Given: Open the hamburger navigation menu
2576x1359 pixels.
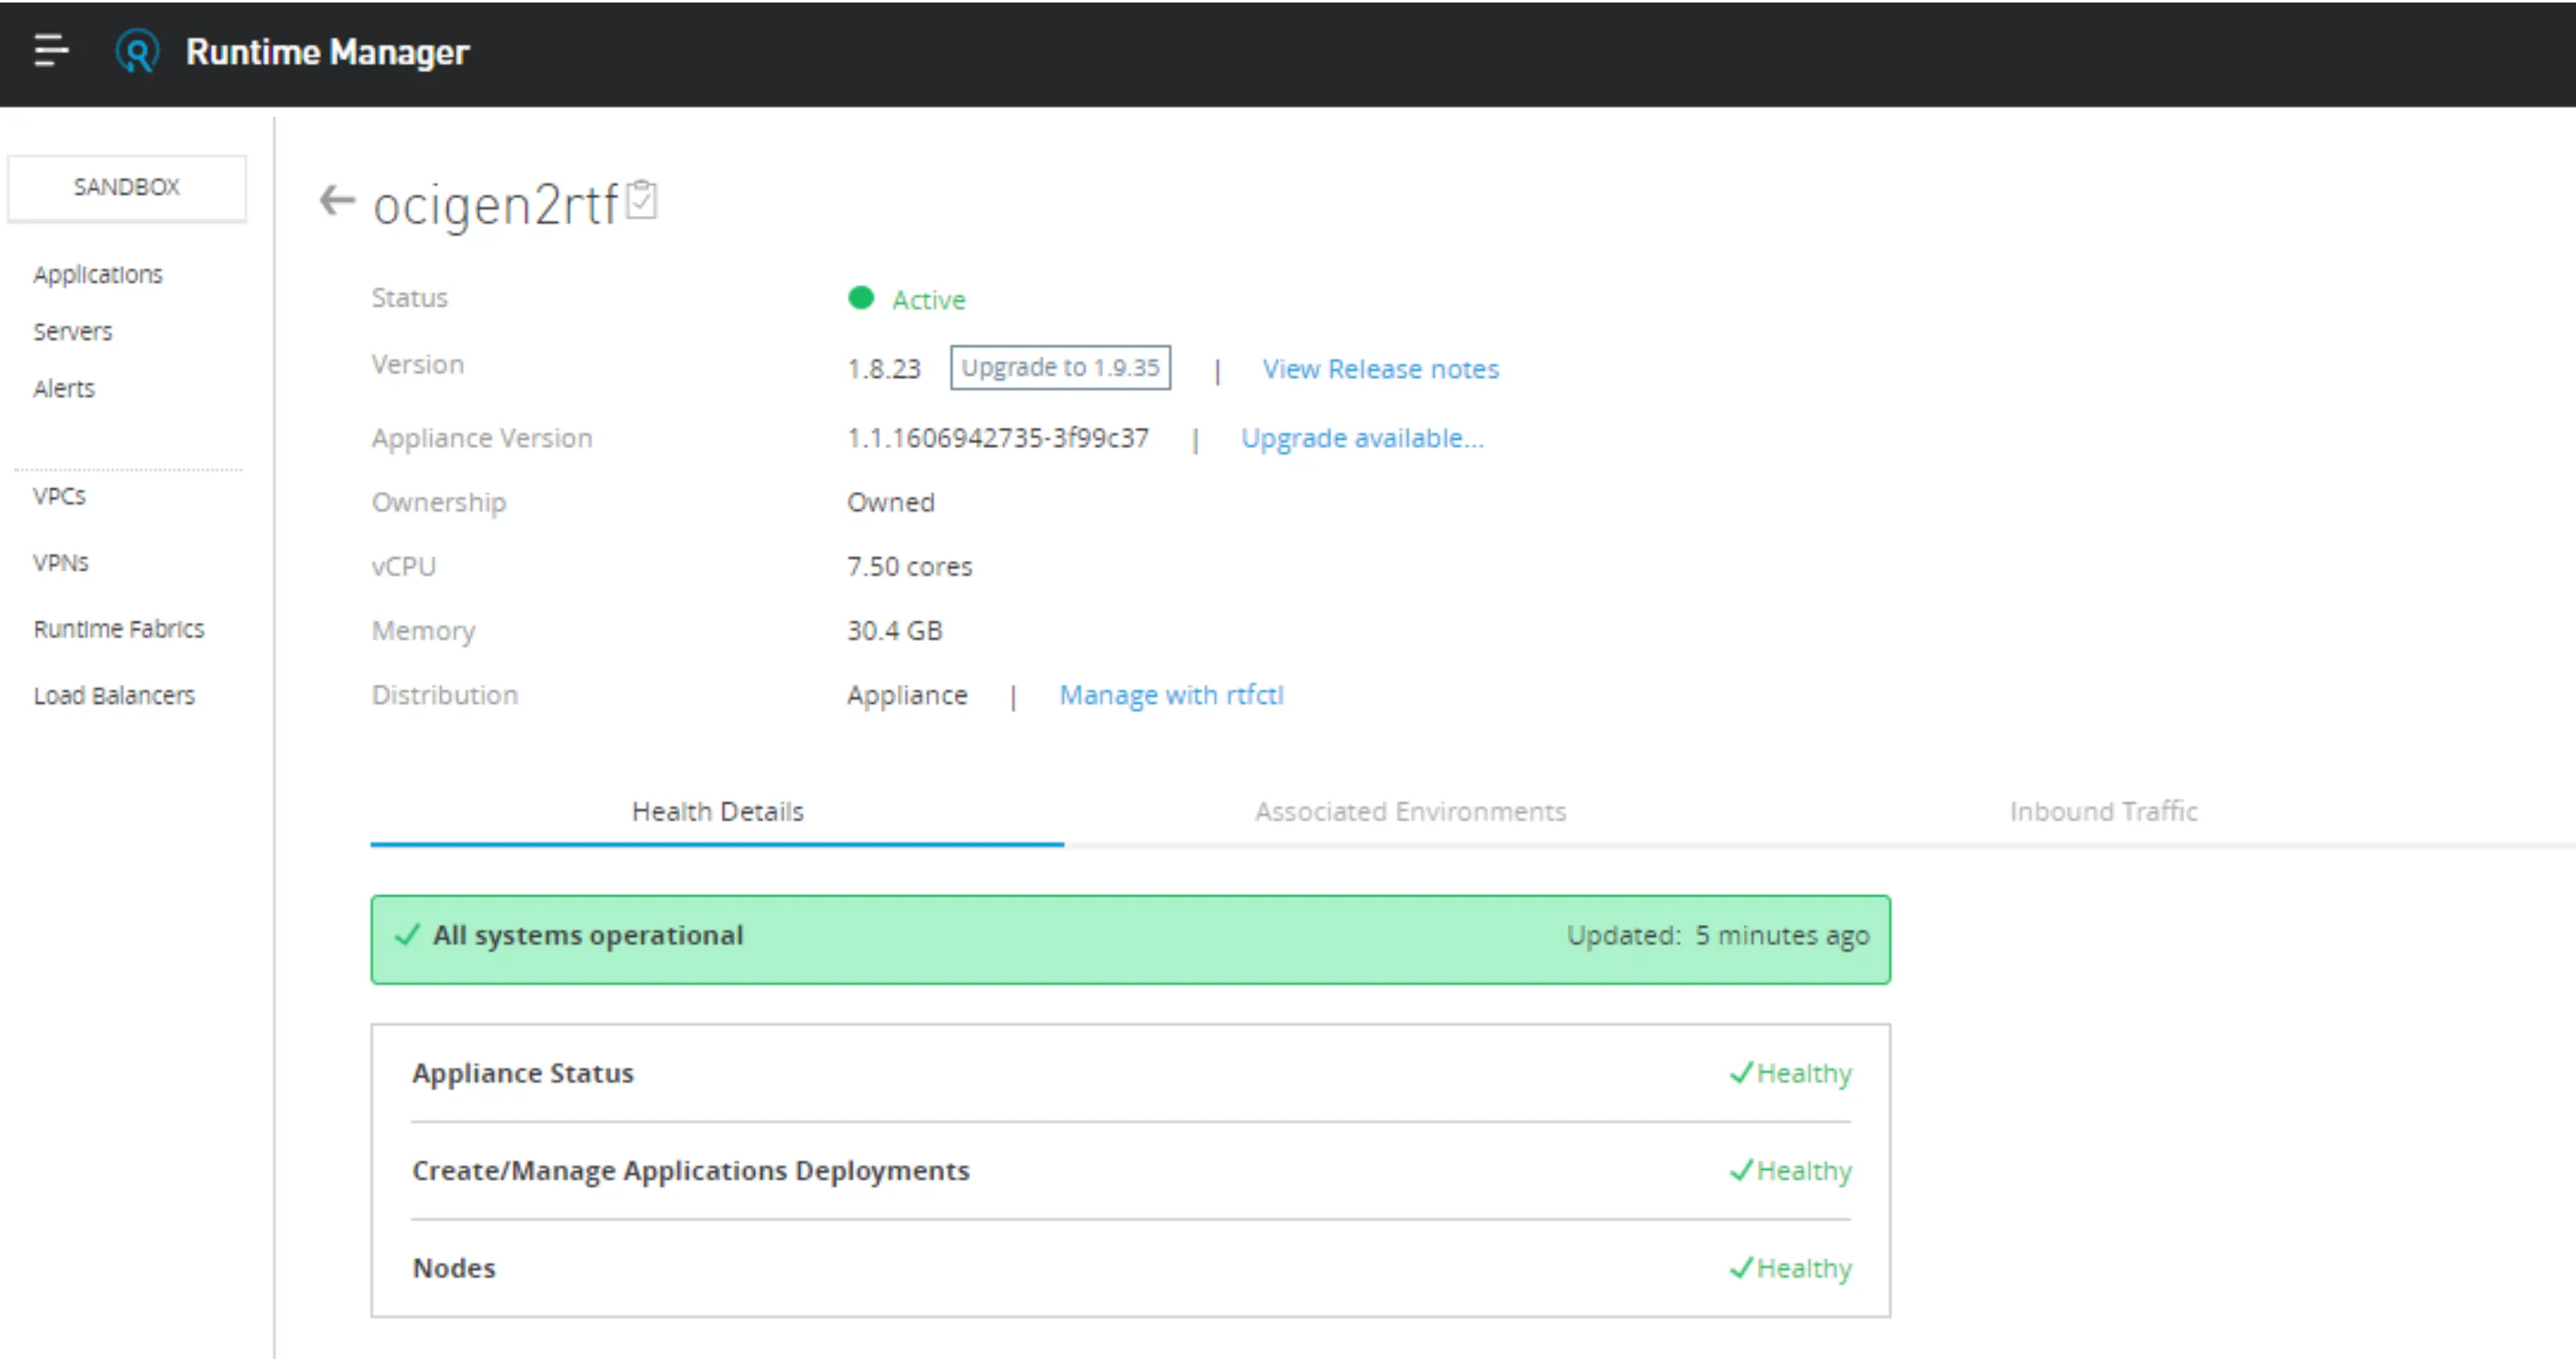Looking at the screenshot, I should [x=51, y=50].
